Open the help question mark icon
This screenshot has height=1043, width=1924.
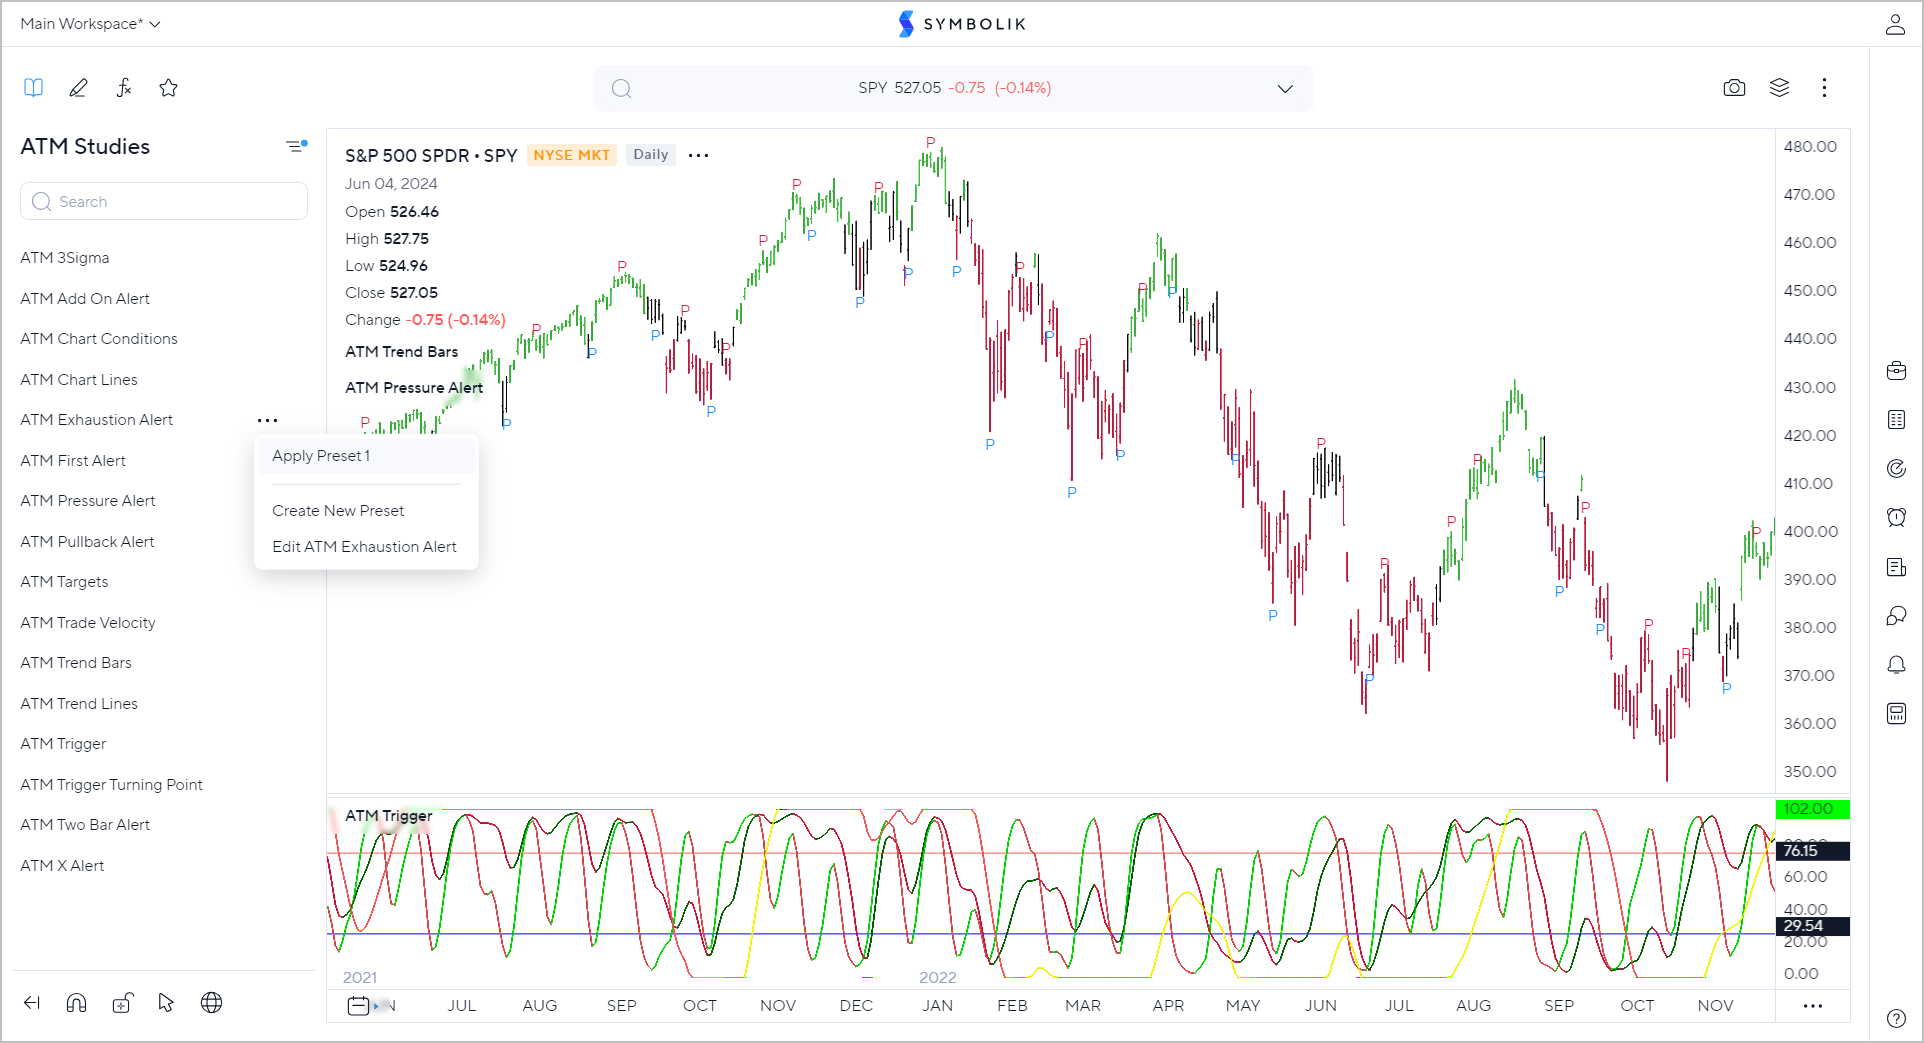1896,1018
